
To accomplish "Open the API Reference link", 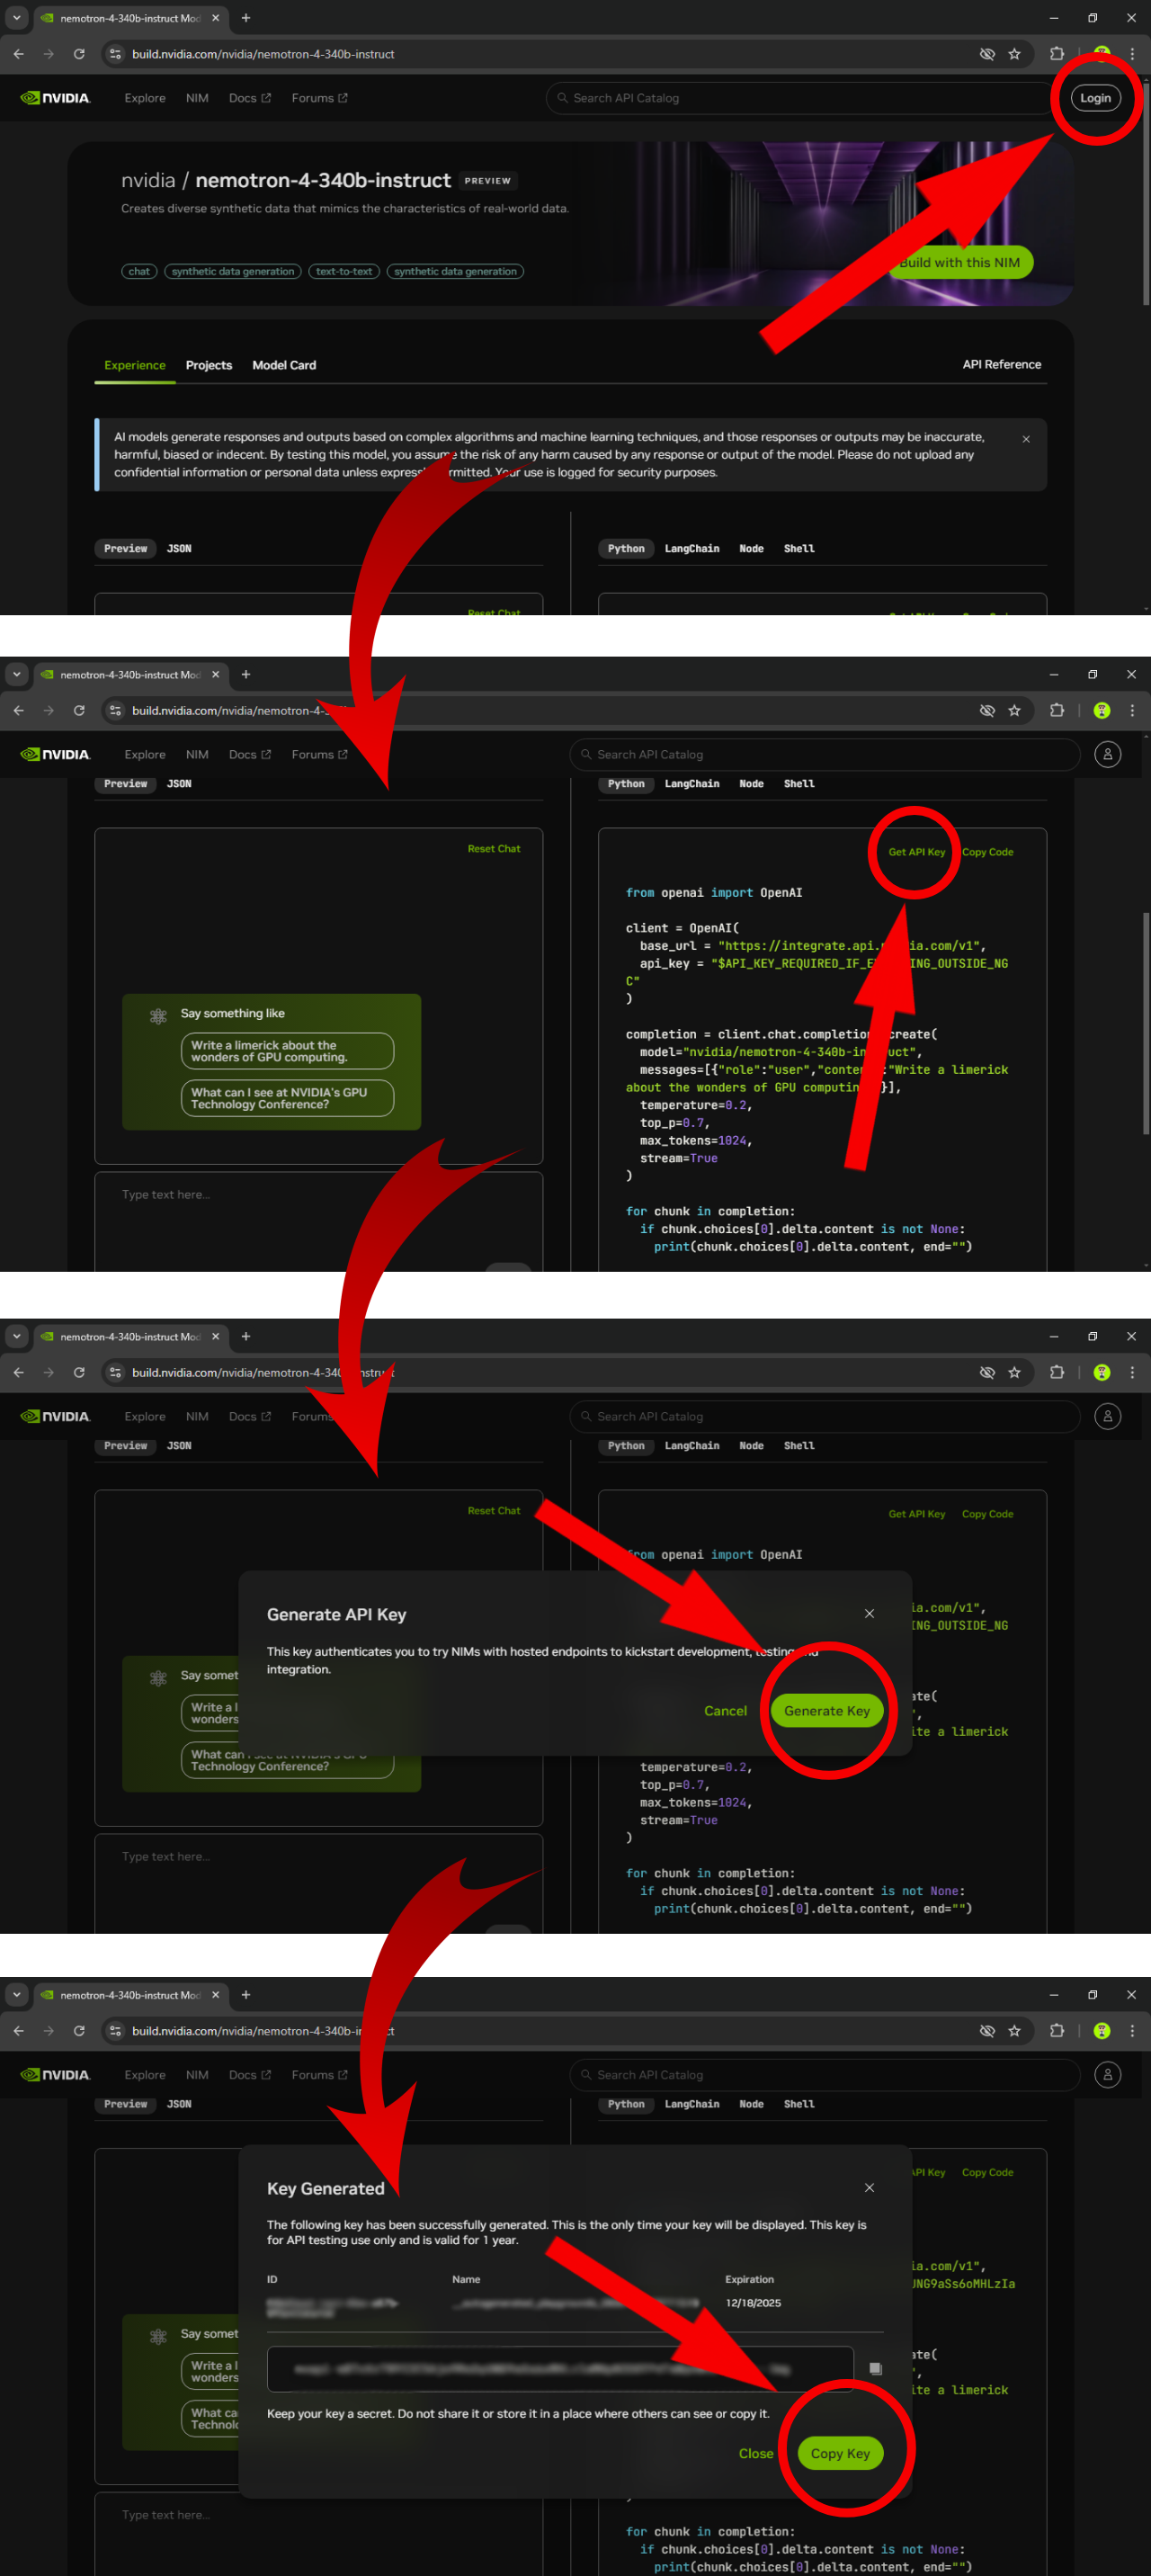I will [1001, 365].
